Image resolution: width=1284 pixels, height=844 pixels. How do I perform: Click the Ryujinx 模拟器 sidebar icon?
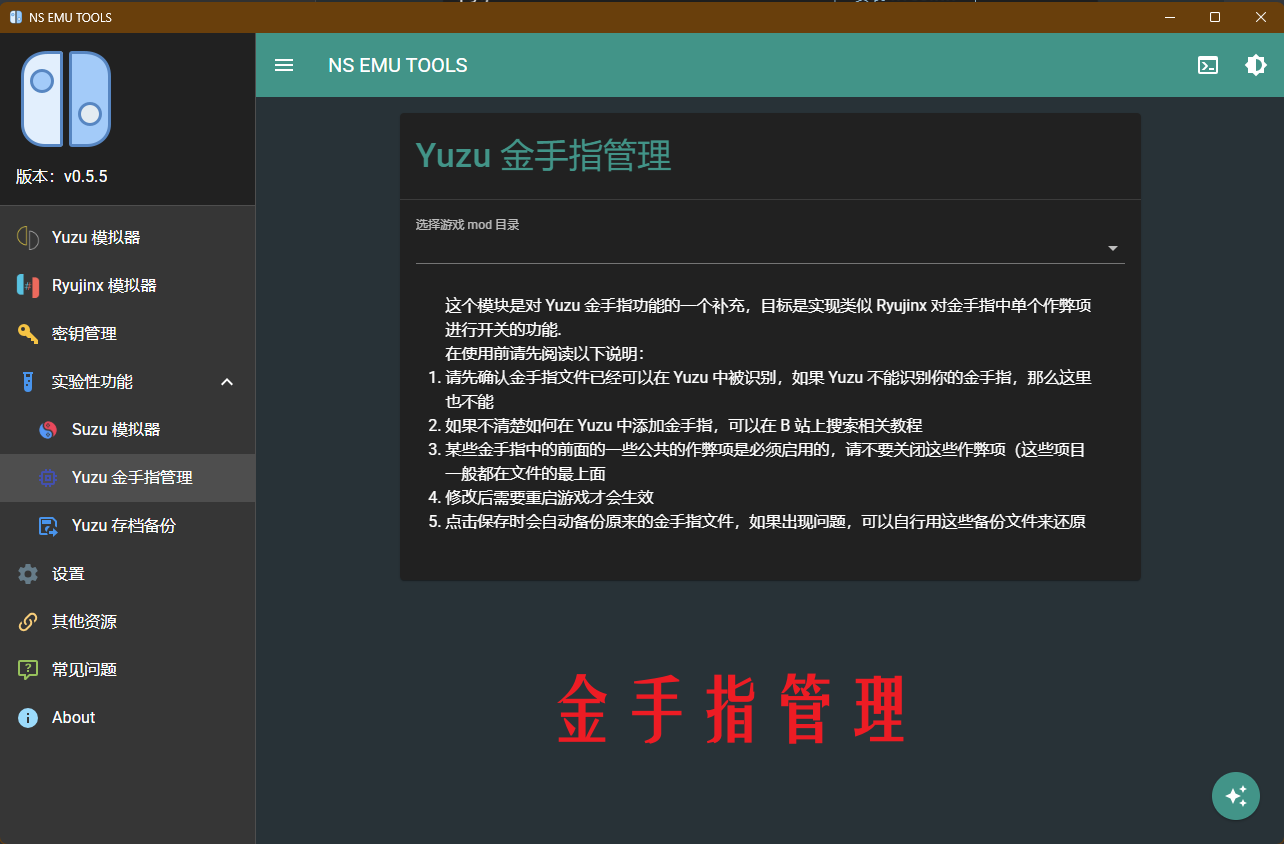[x=28, y=286]
